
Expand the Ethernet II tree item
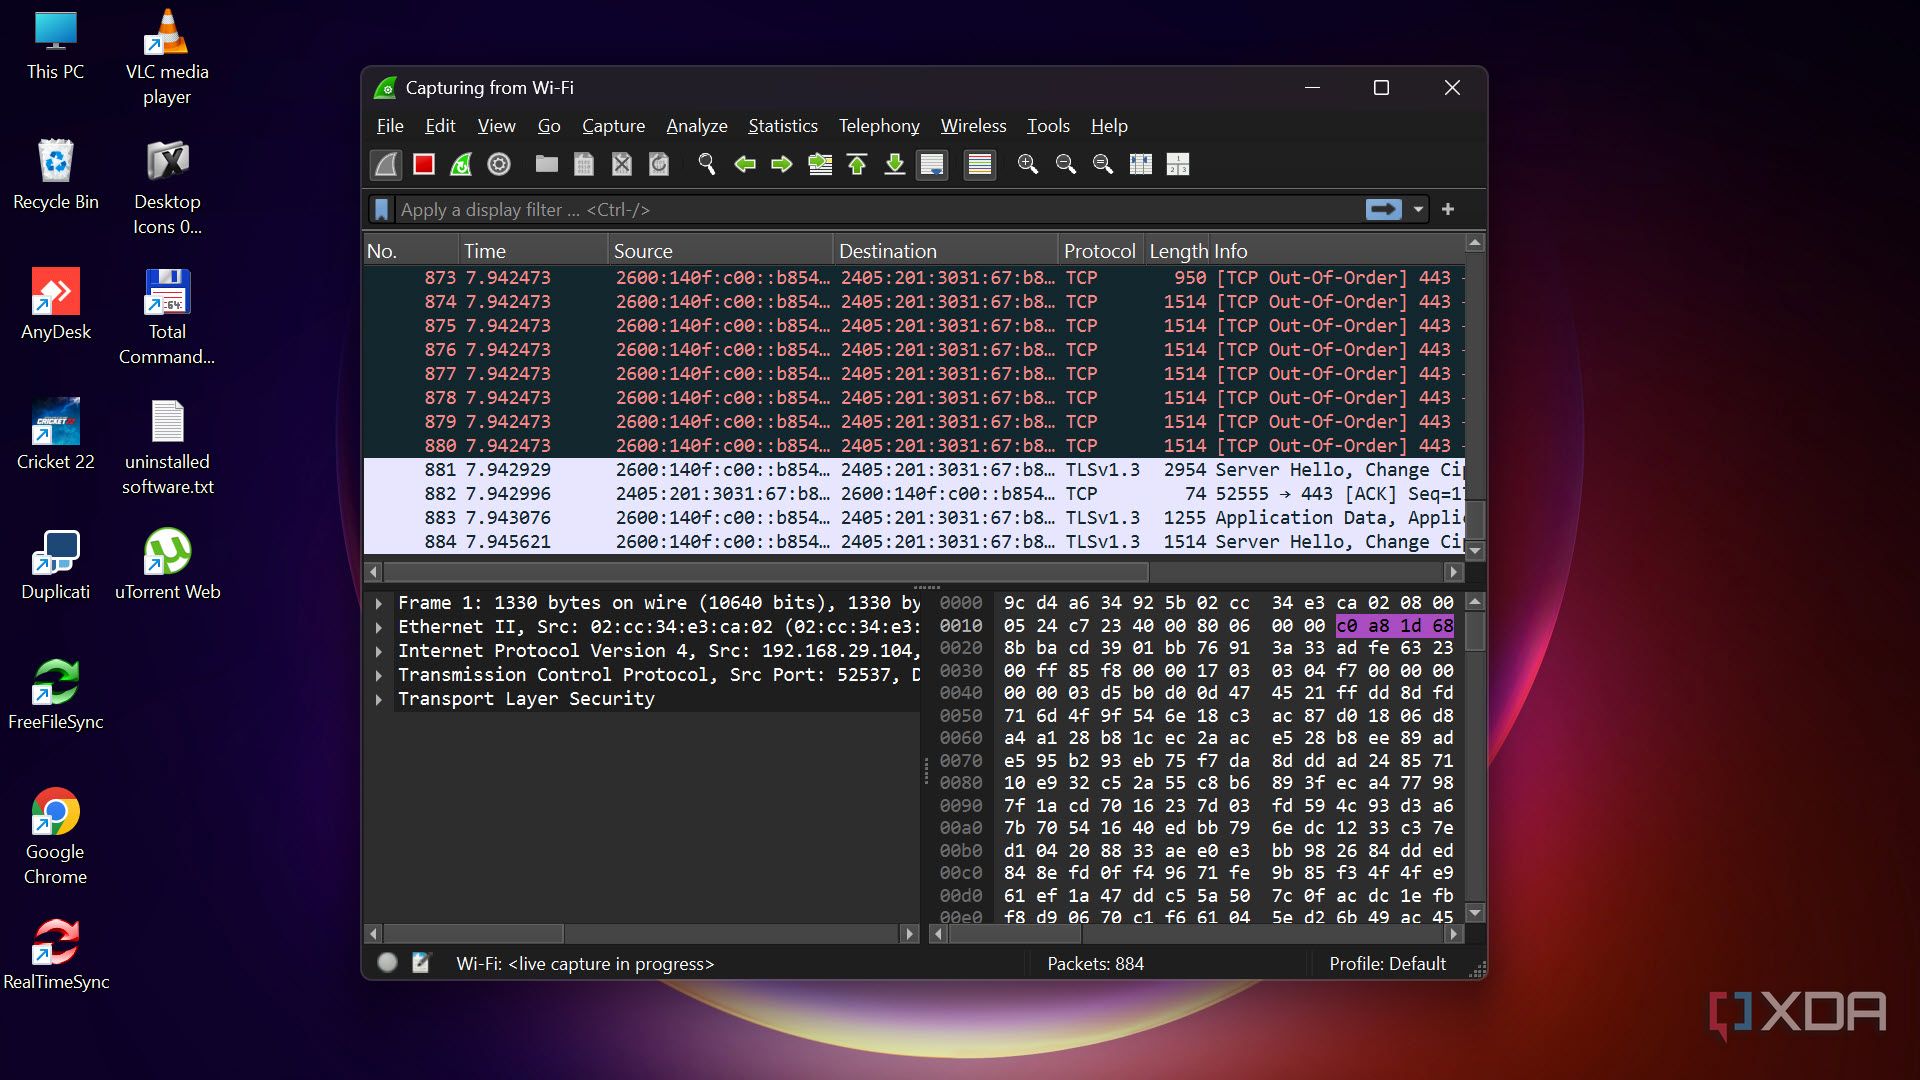(x=379, y=627)
